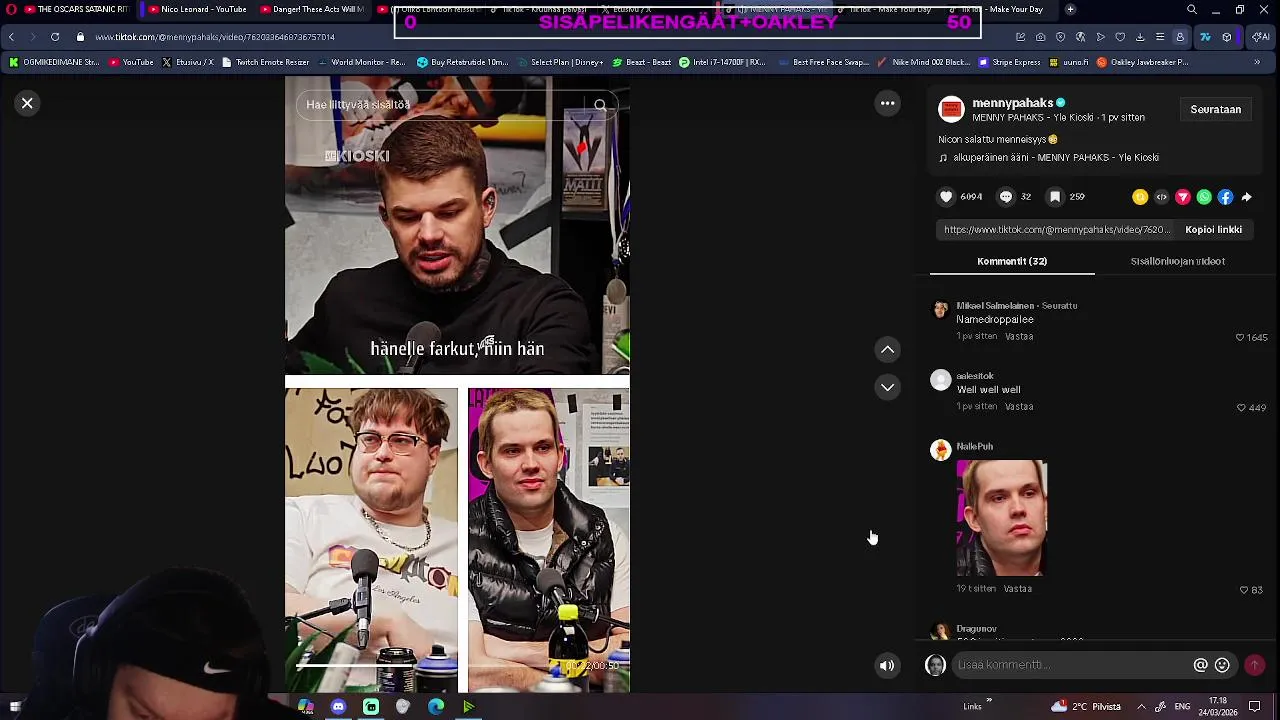
Task: Open the taskbar clock showing 17.18
Action: pyautogui.click(x=1218, y=707)
